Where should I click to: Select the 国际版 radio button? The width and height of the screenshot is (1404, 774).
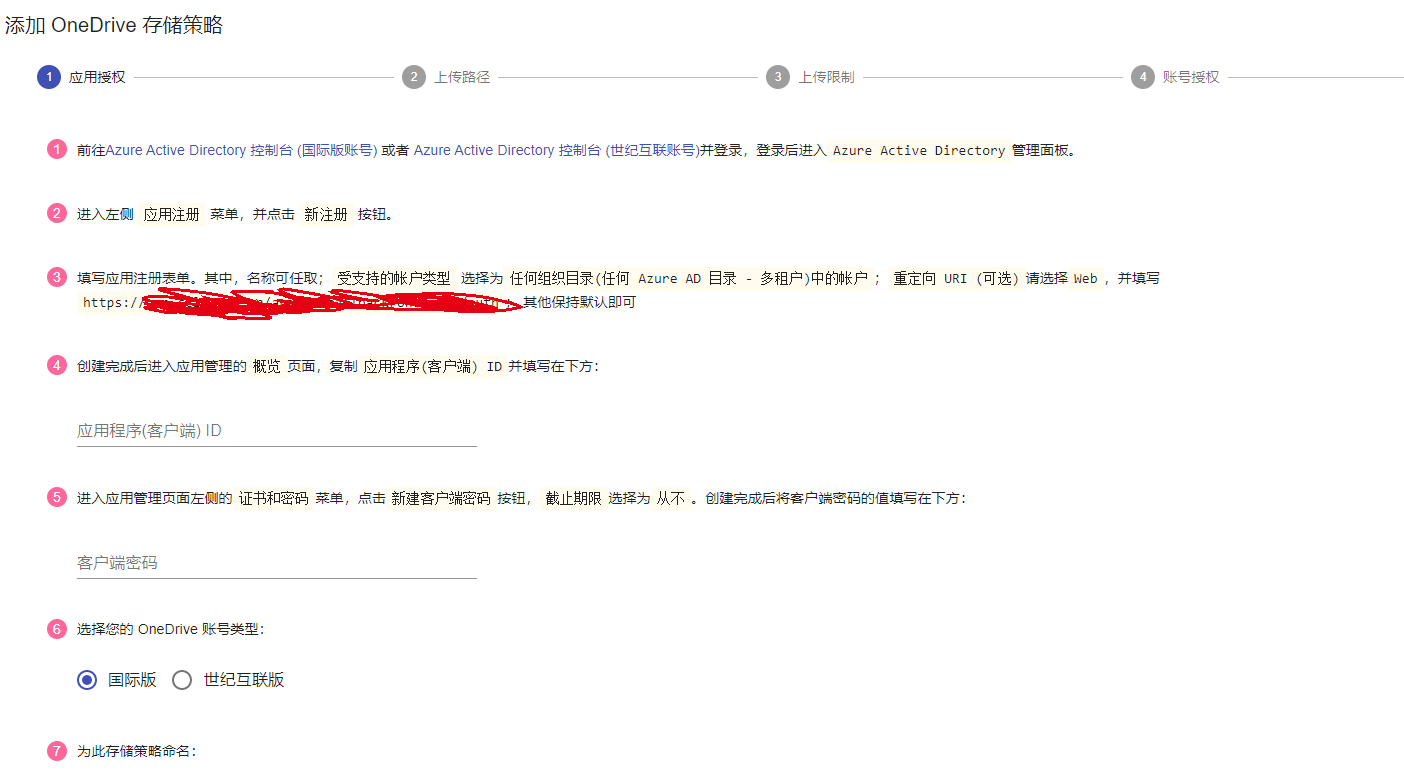point(87,680)
